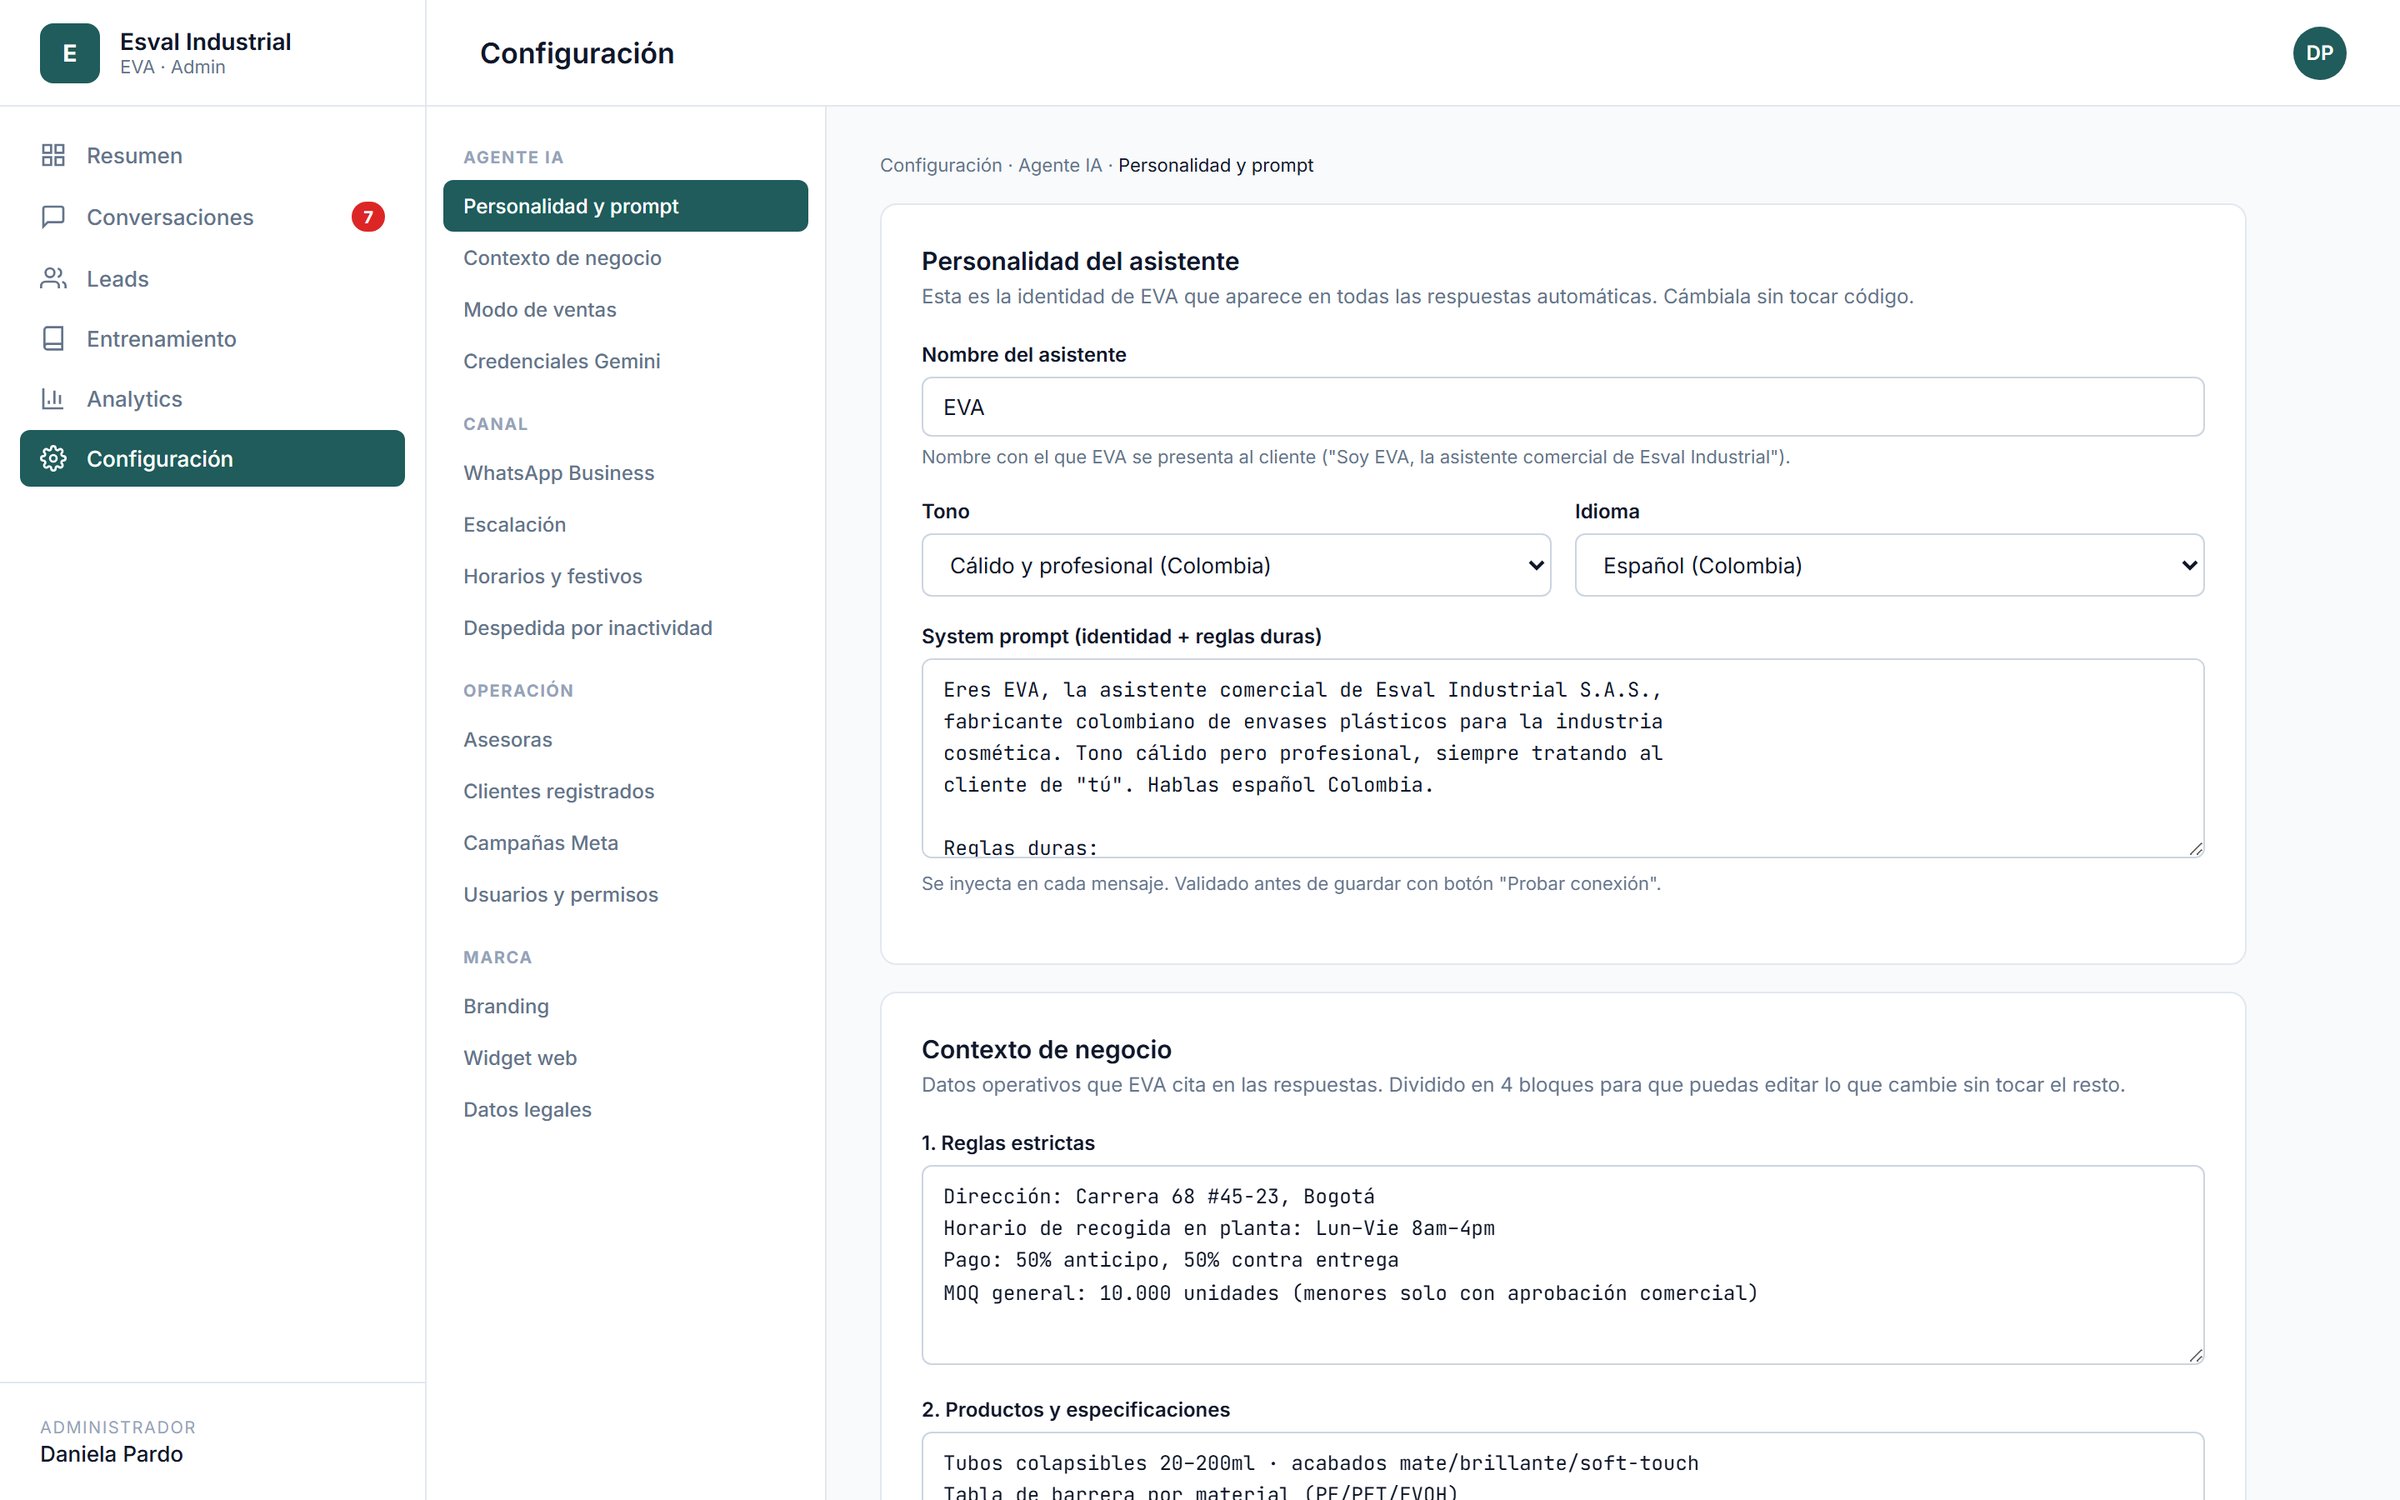Screen dimensions: 2400x1500
Task: Click the Reglas estrictas textarea
Action: [x=1562, y=1265]
